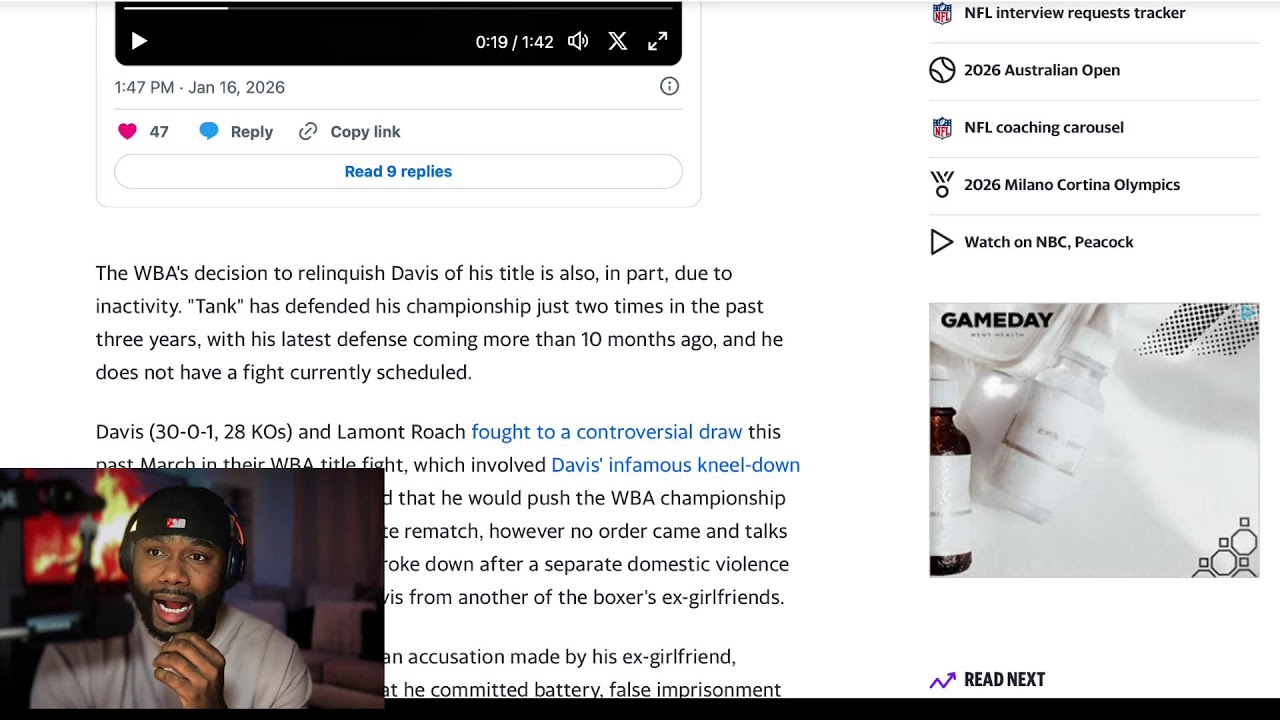The width and height of the screenshot is (1280, 720).
Task: Click the NFL shield beside interview requests tracker
Action: 942,13
